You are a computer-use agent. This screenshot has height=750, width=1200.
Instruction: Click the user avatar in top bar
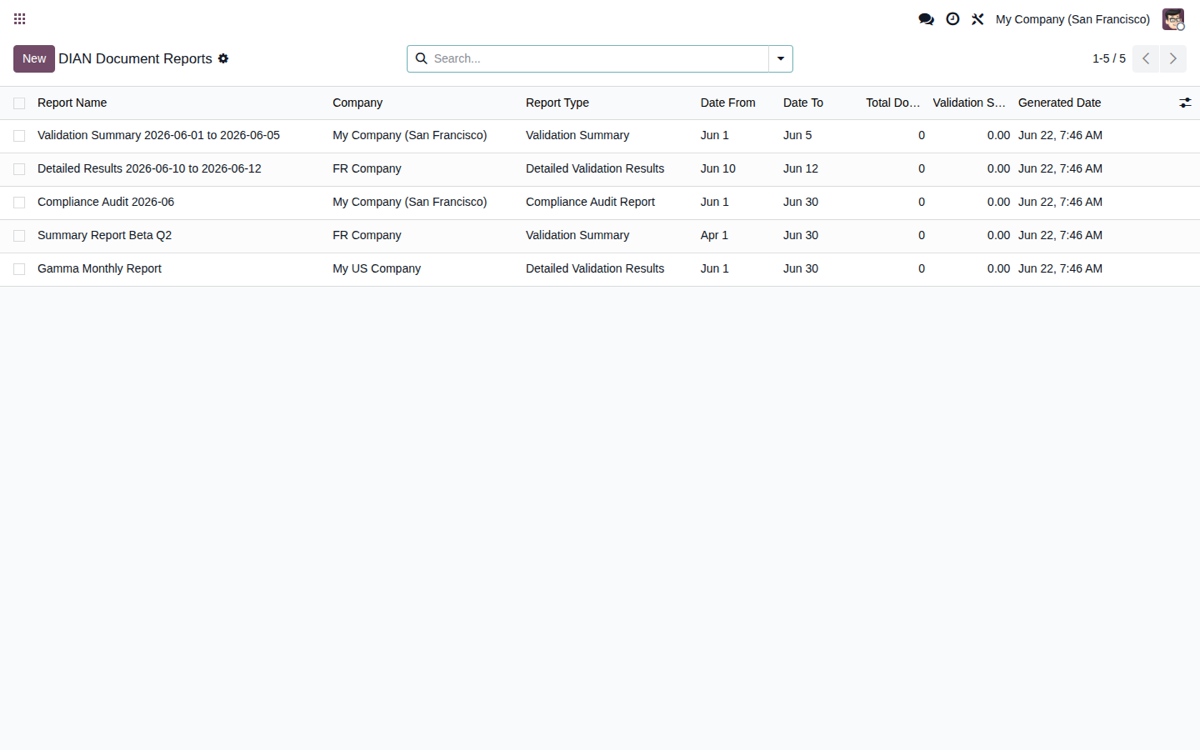(1173, 19)
